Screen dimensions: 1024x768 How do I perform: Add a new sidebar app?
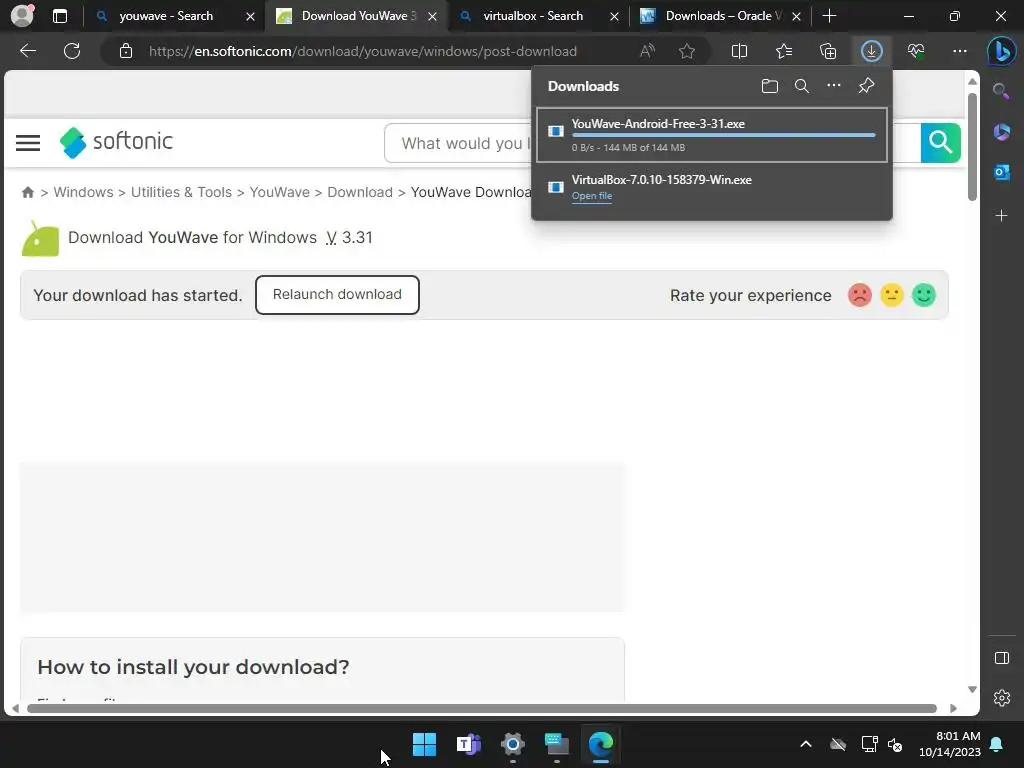click(x=1002, y=216)
